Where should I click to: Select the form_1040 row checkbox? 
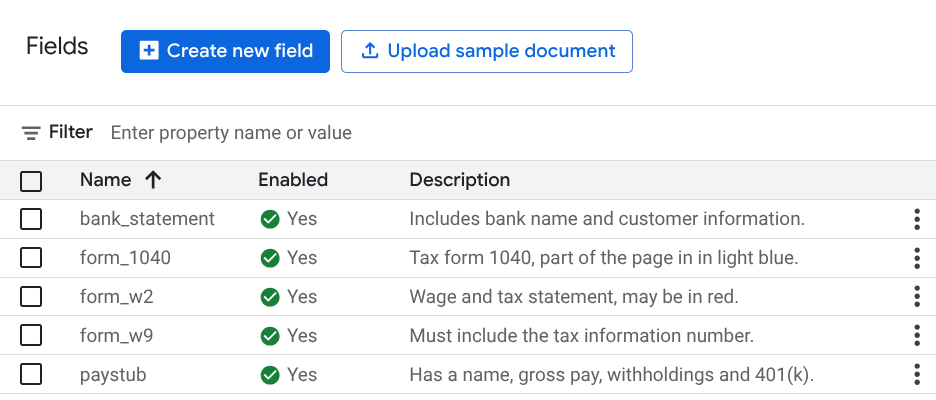tap(31, 258)
